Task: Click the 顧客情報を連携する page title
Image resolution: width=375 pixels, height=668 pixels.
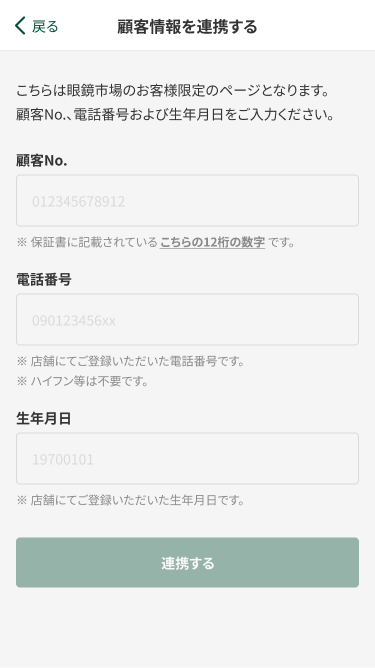Action: 188,26
